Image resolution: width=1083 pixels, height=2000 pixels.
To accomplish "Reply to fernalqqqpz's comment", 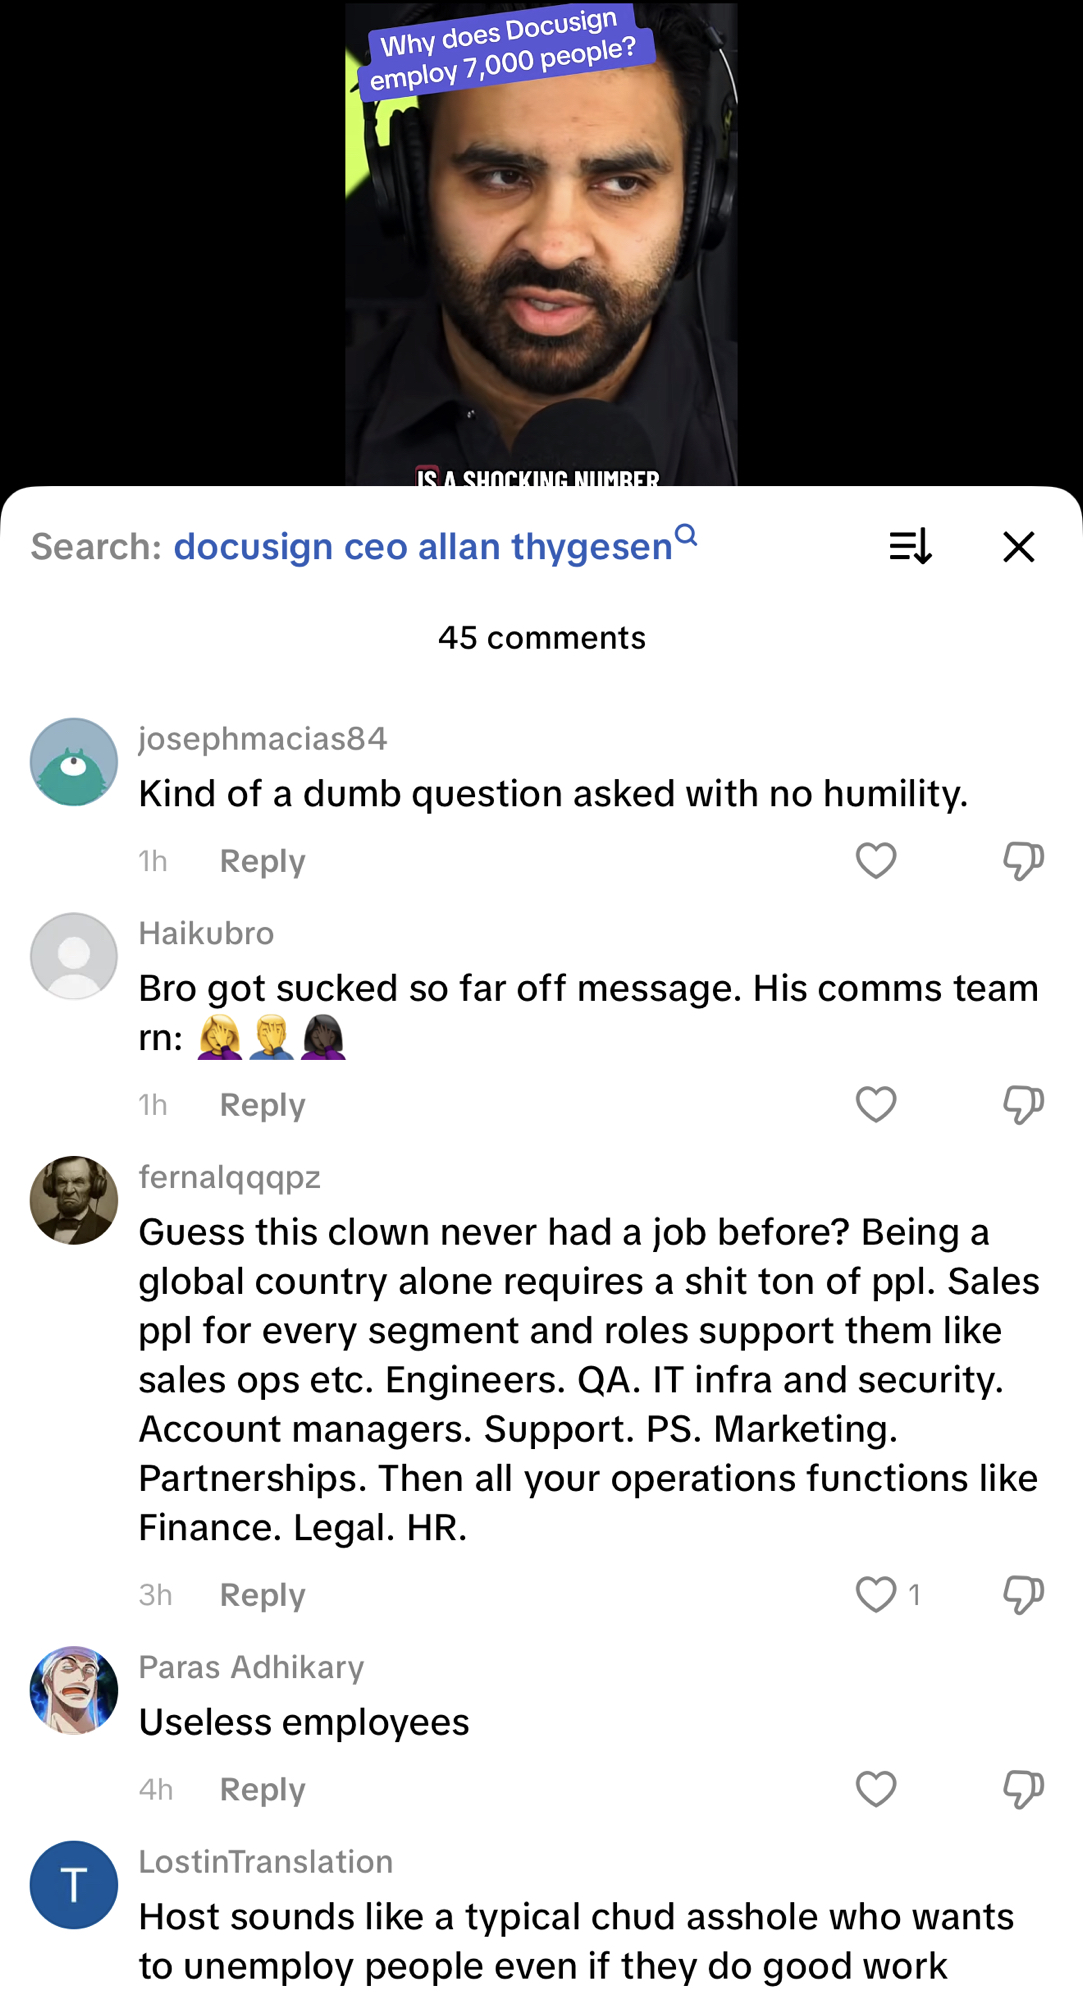I will tap(262, 1595).
